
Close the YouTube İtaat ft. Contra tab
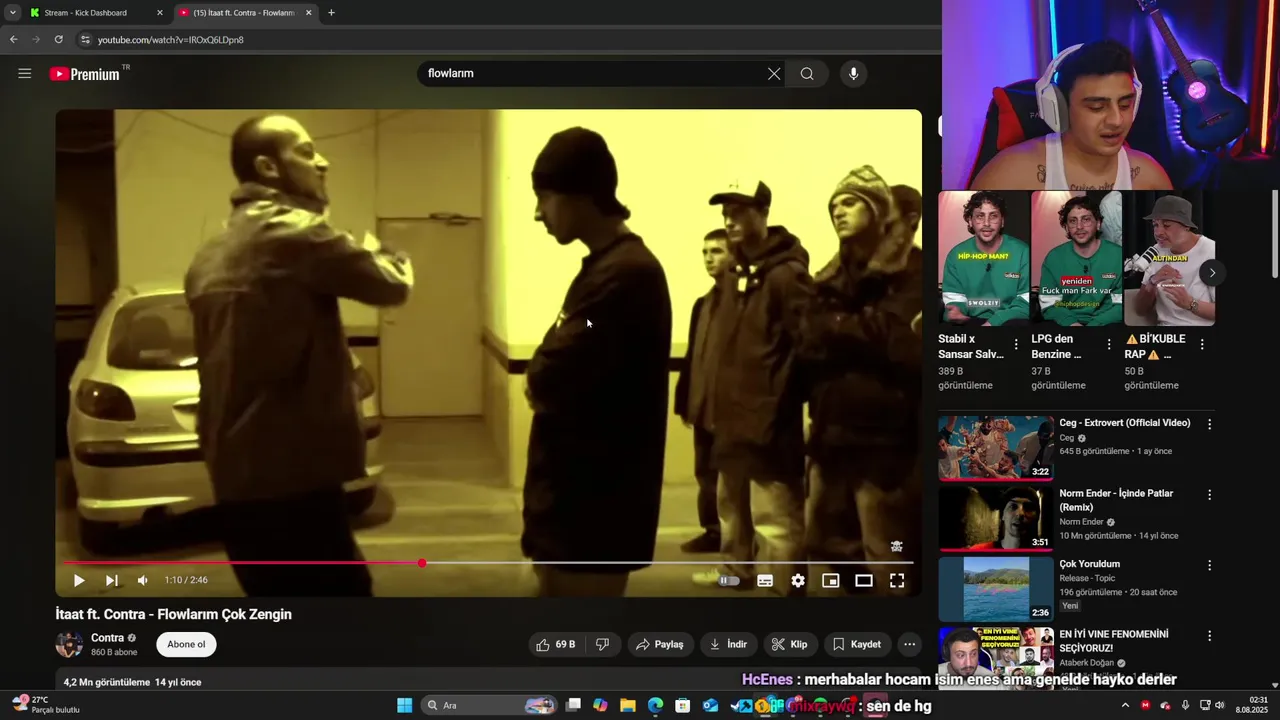pos(308,13)
